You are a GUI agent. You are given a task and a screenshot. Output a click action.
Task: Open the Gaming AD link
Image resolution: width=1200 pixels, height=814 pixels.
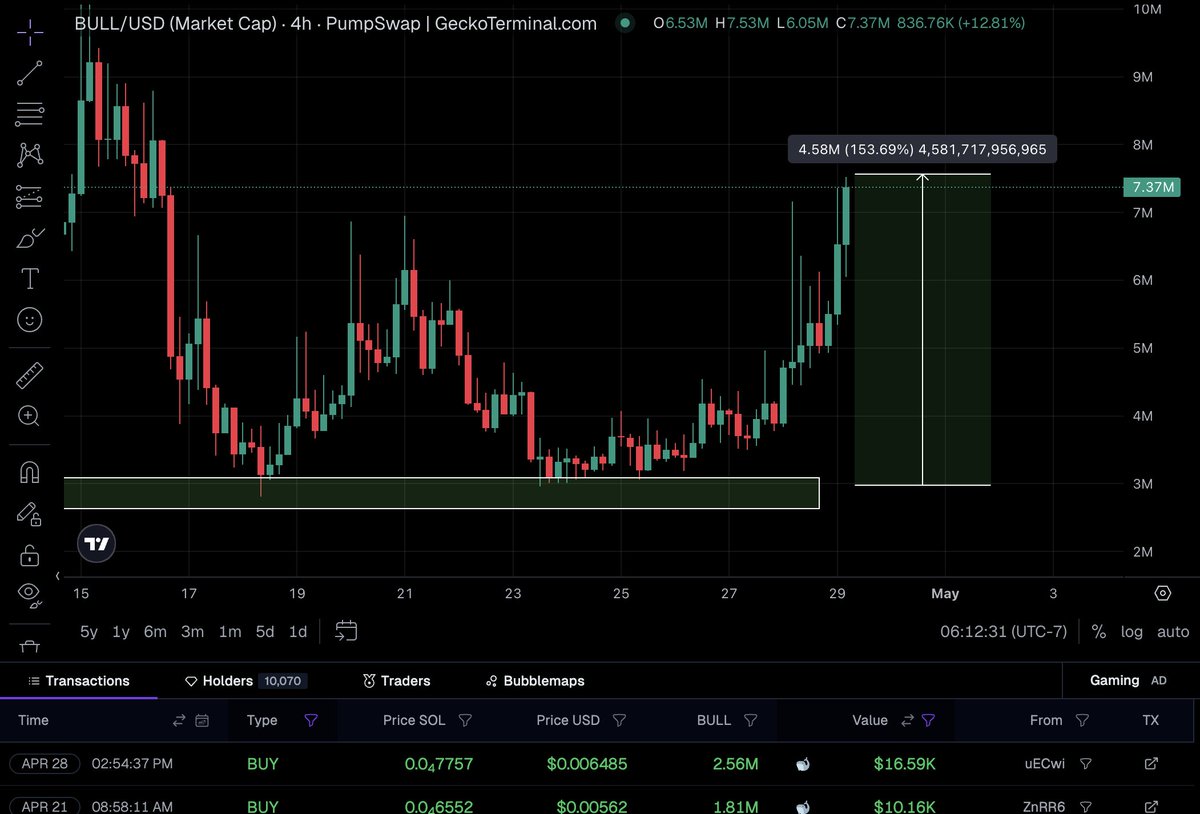point(1128,680)
